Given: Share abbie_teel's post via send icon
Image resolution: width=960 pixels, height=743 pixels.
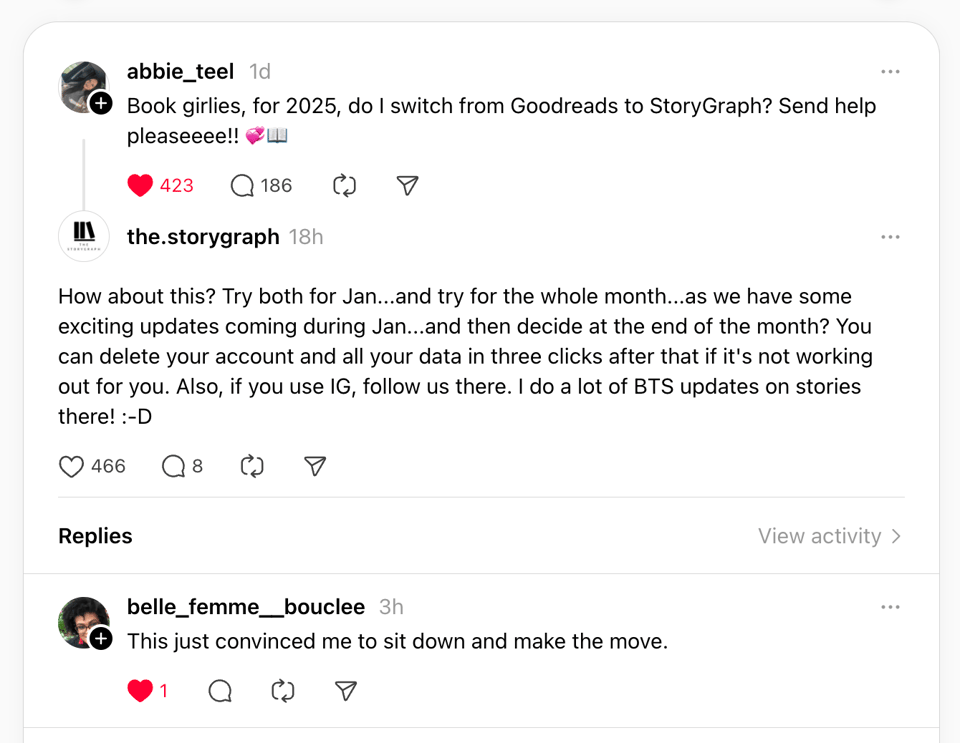Looking at the screenshot, I should 407,185.
